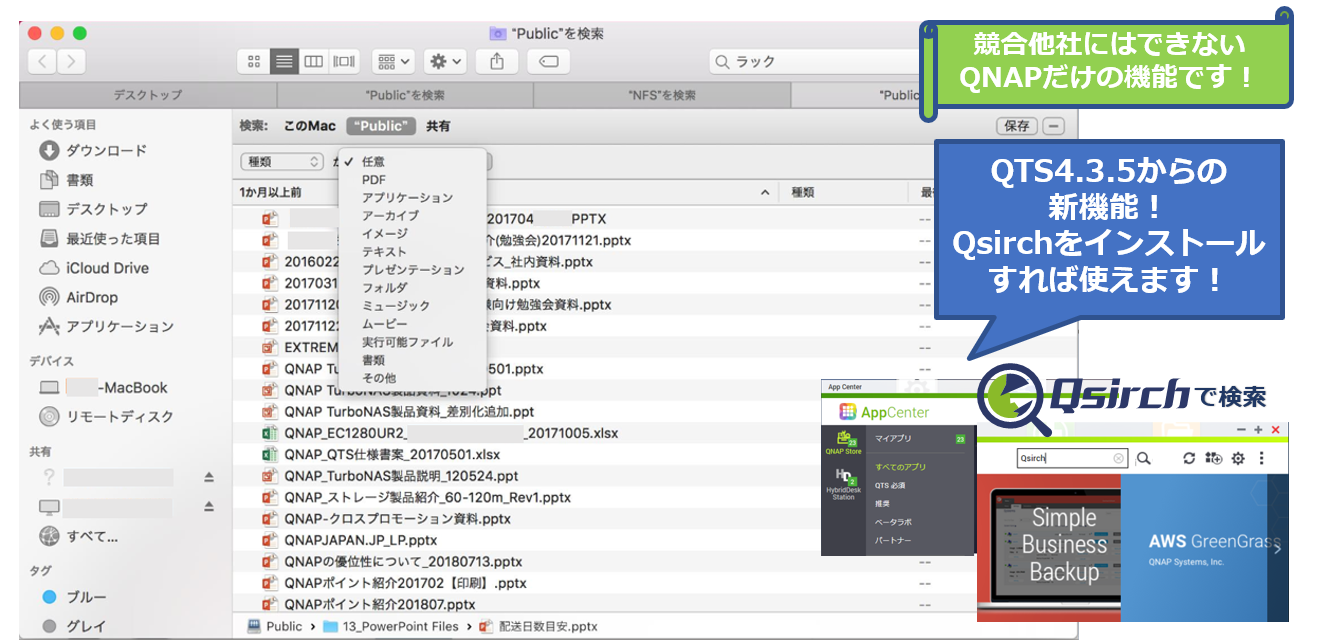This screenshot has height=641, width=1320.
Task: Click the App Center manual install icon
Action: [1213, 458]
